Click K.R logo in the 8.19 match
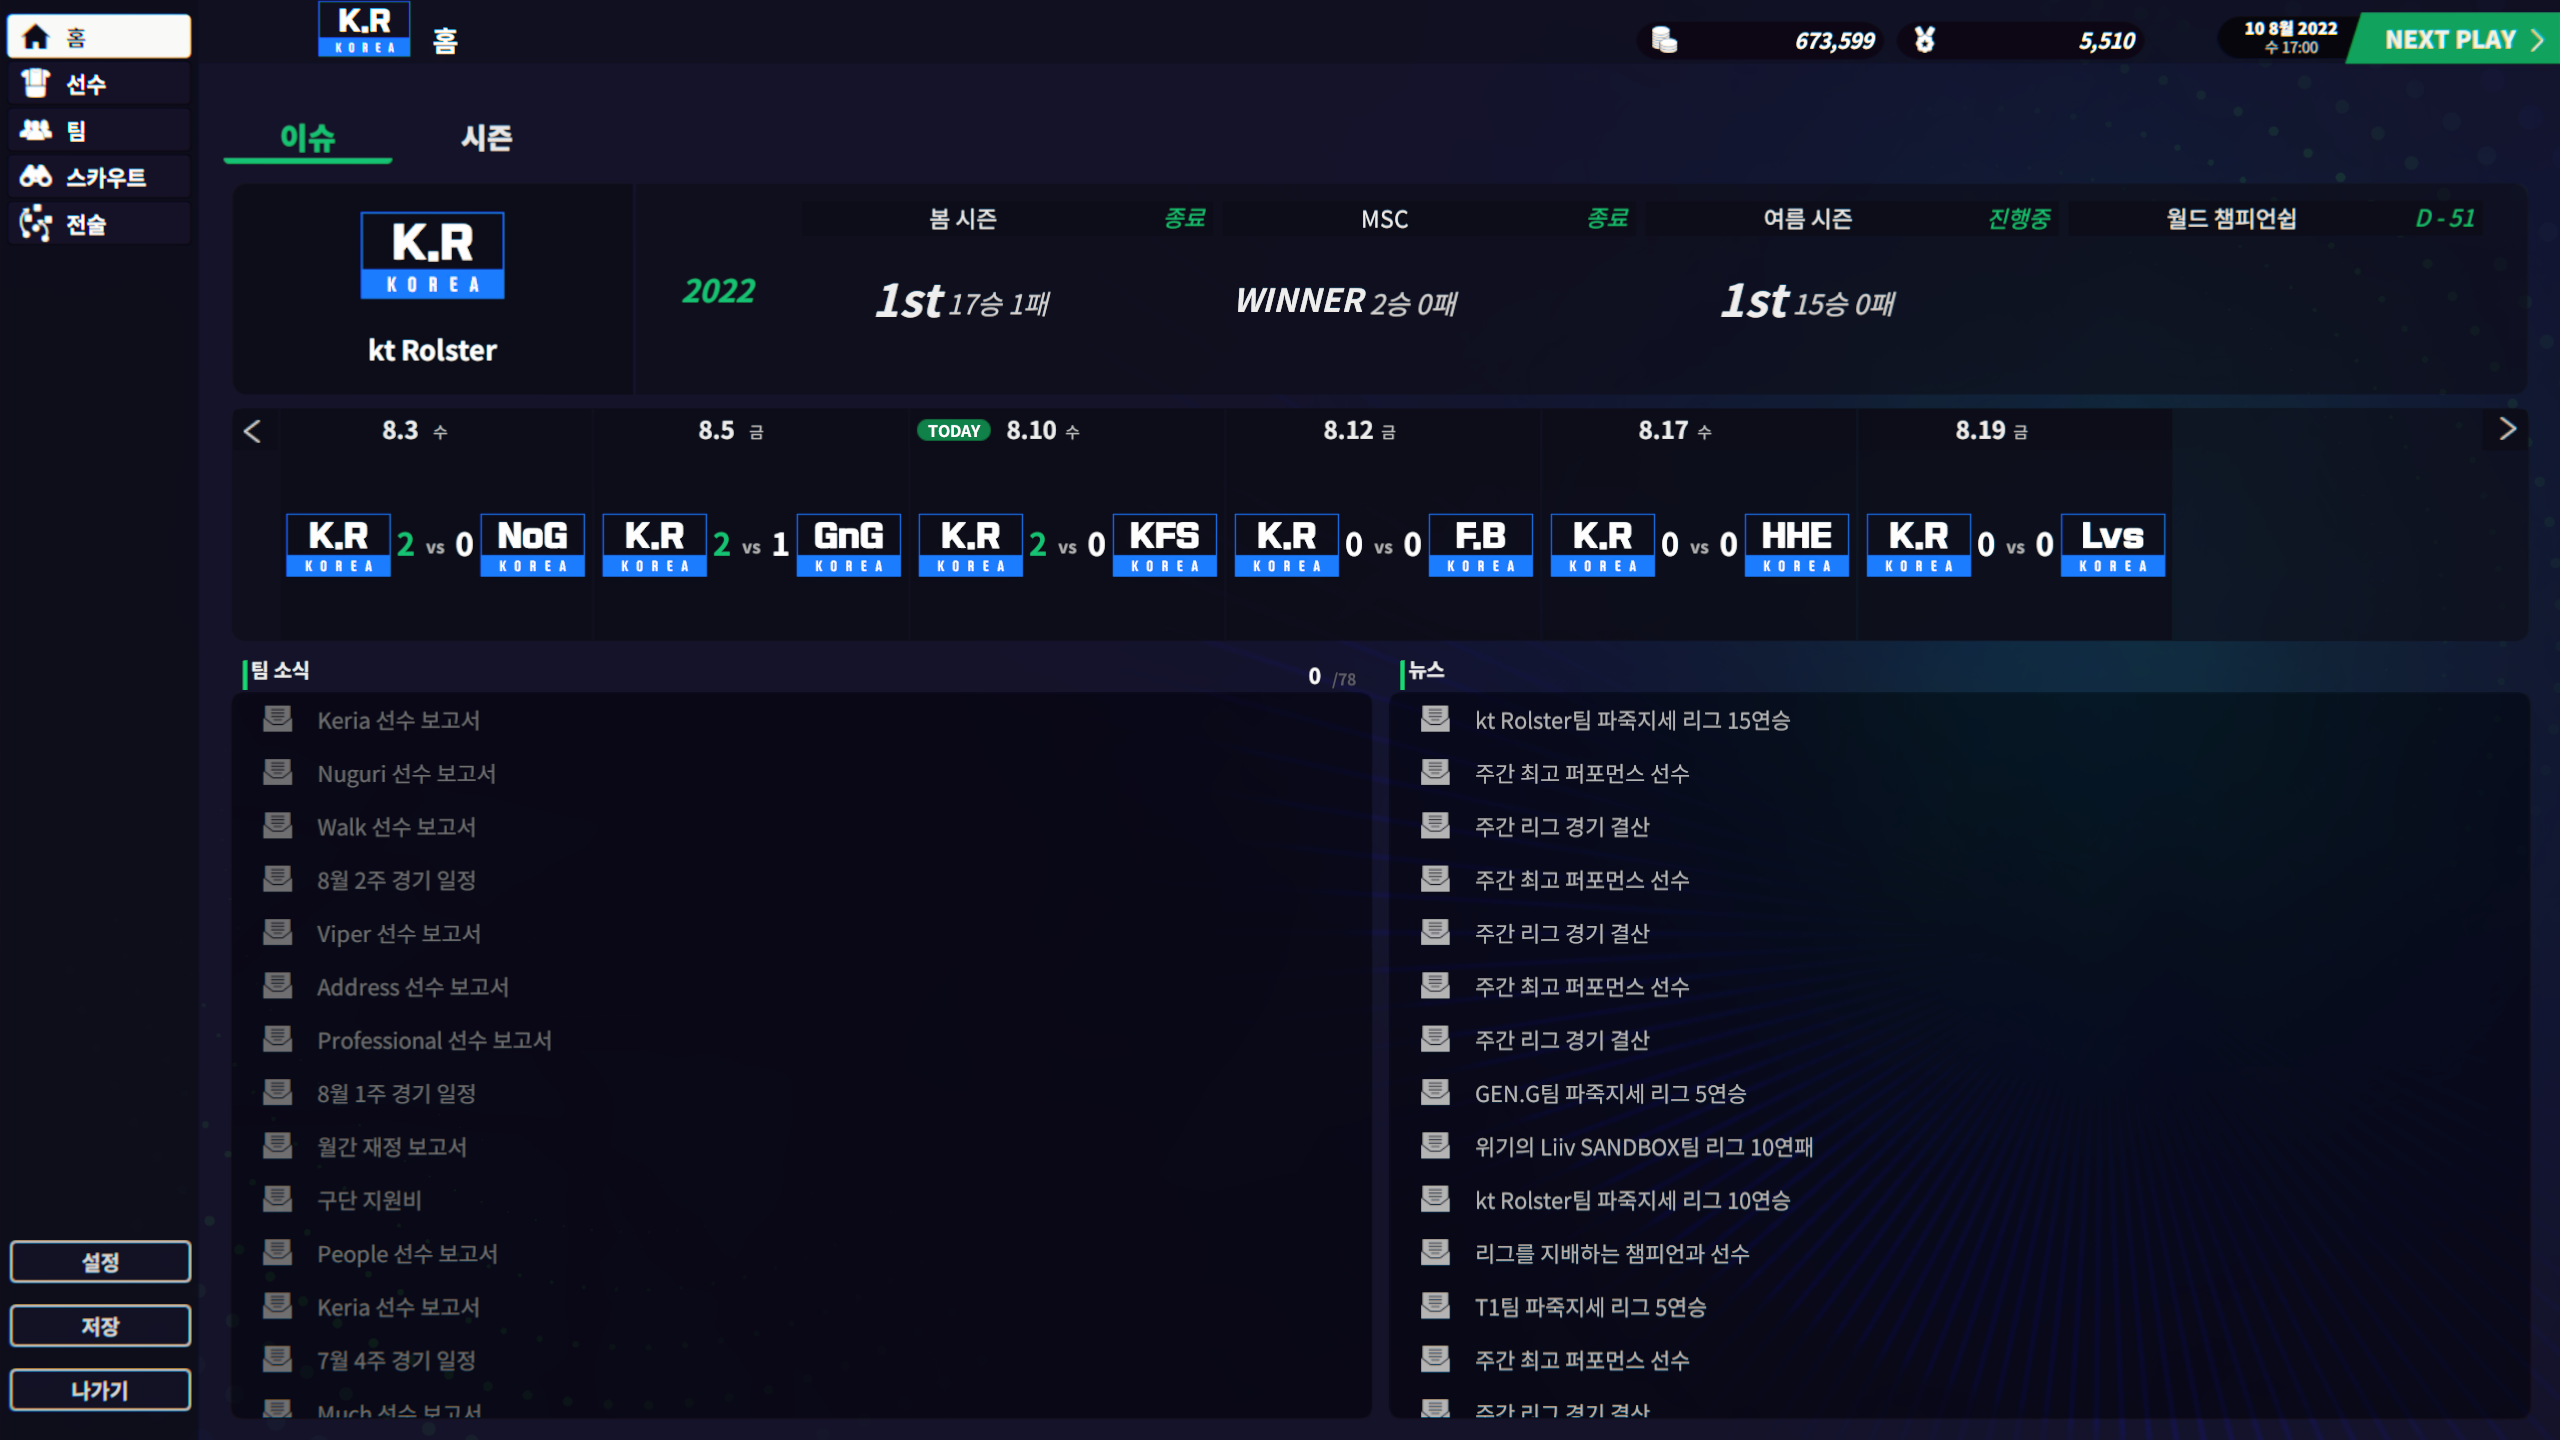Viewport: 2560px width, 1440px height. (1919, 545)
